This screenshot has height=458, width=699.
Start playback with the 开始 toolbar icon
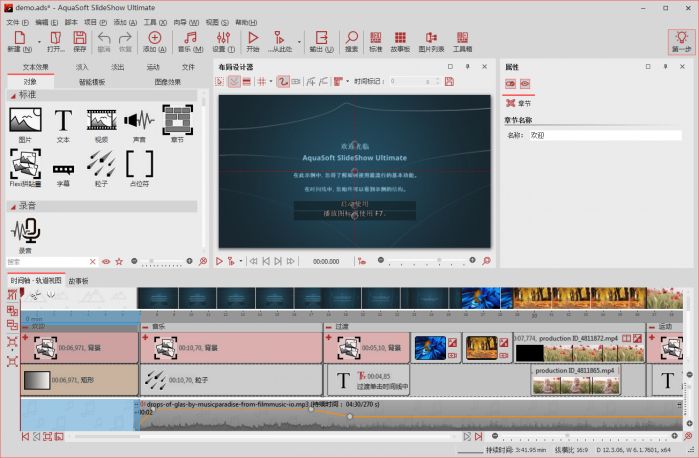(x=253, y=41)
